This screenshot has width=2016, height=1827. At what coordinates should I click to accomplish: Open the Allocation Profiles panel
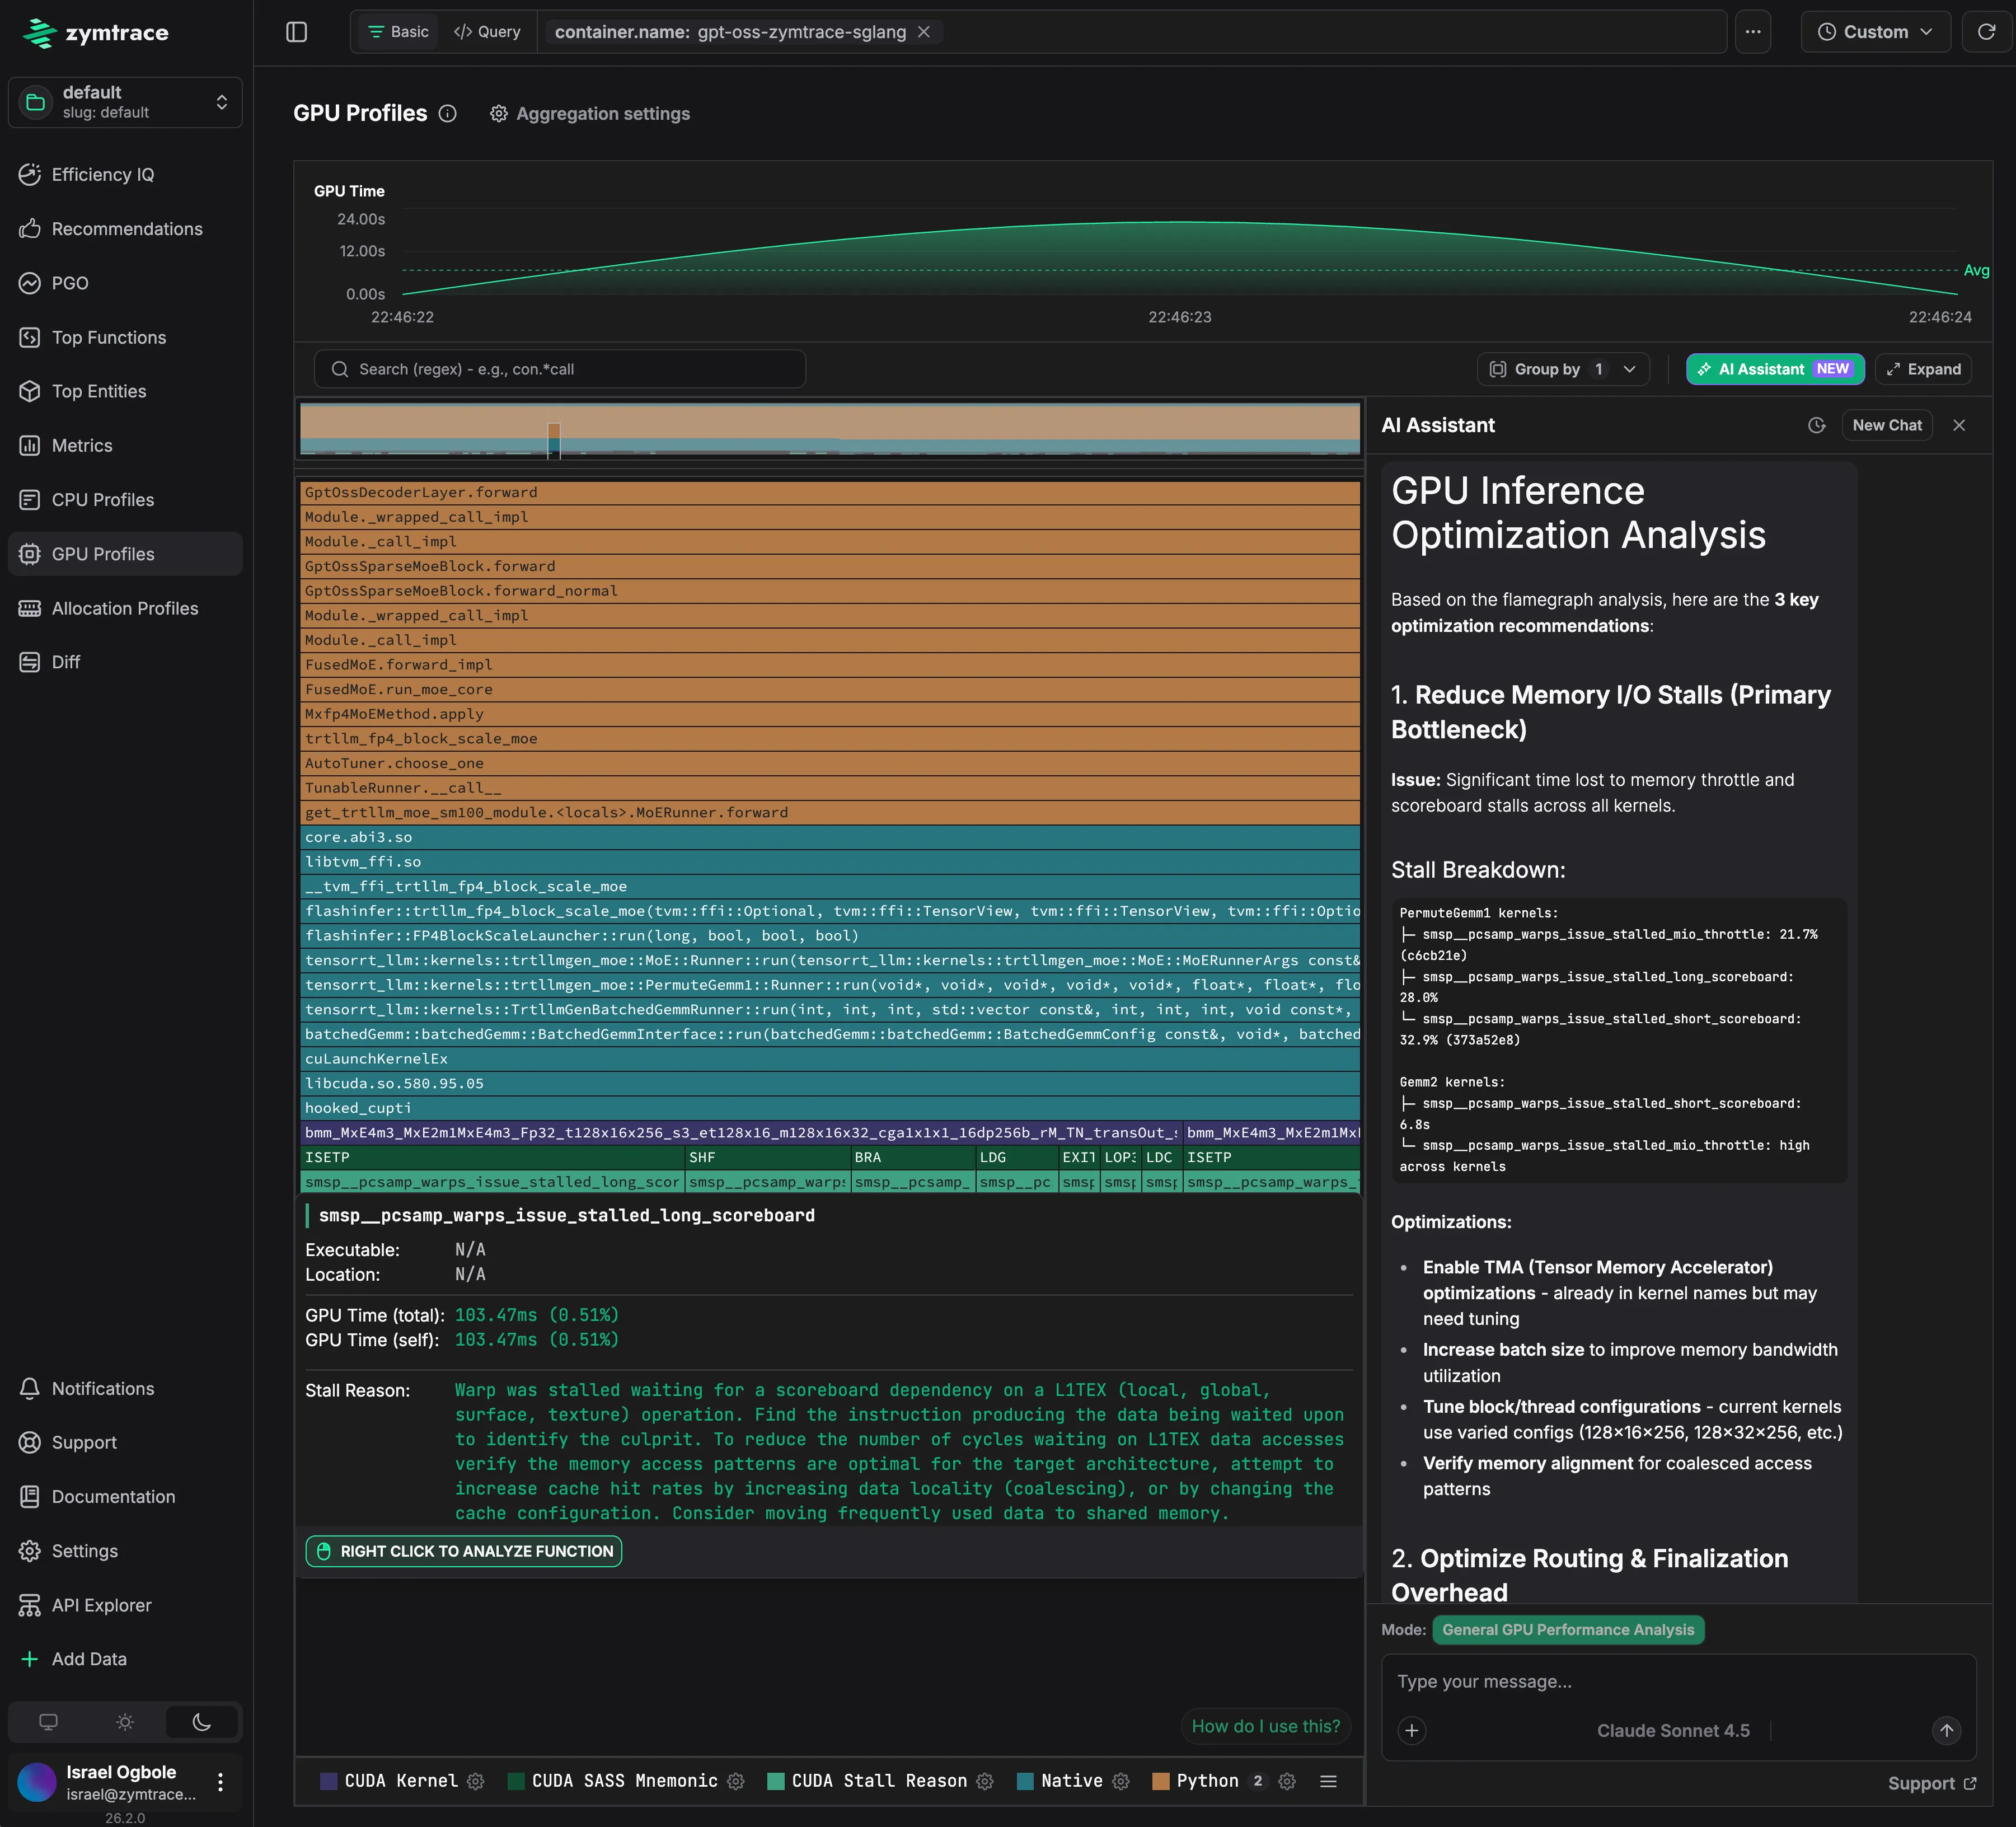coord(124,608)
